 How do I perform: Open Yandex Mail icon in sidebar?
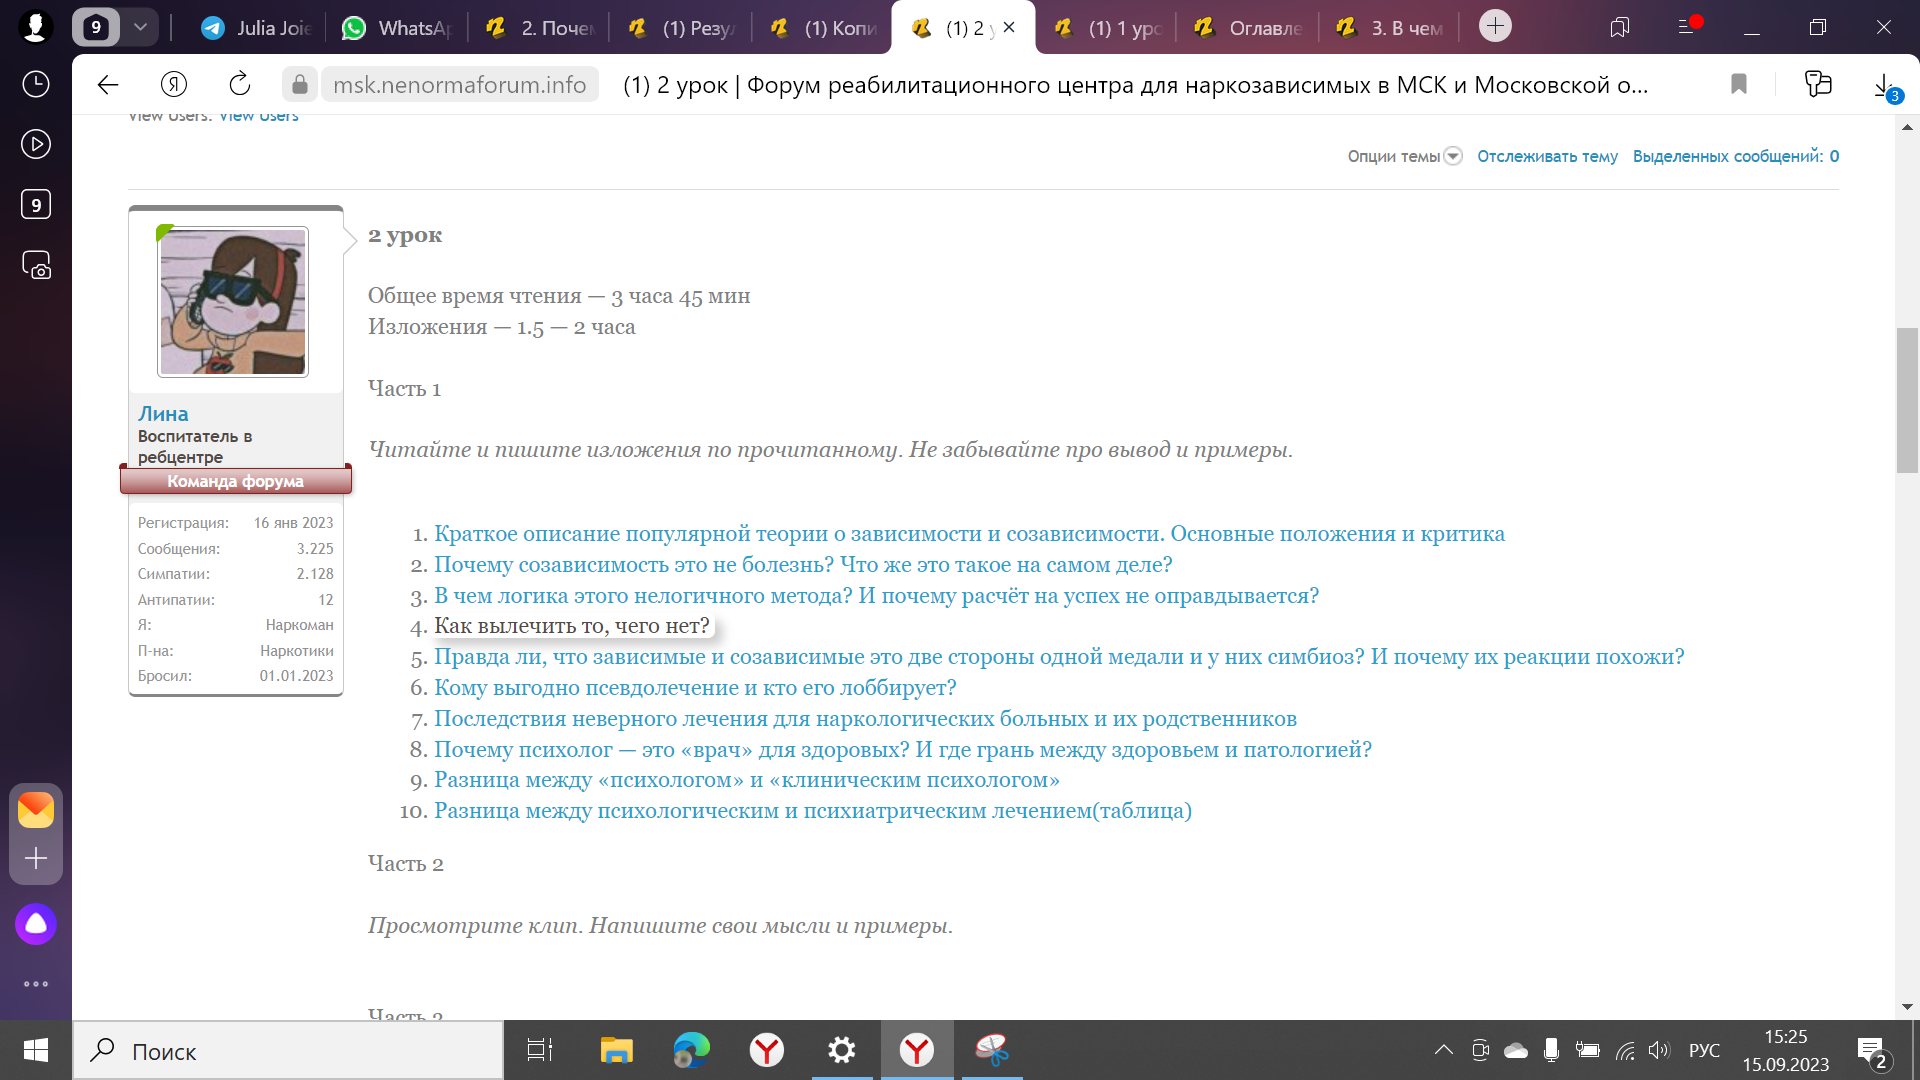click(x=36, y=810)
